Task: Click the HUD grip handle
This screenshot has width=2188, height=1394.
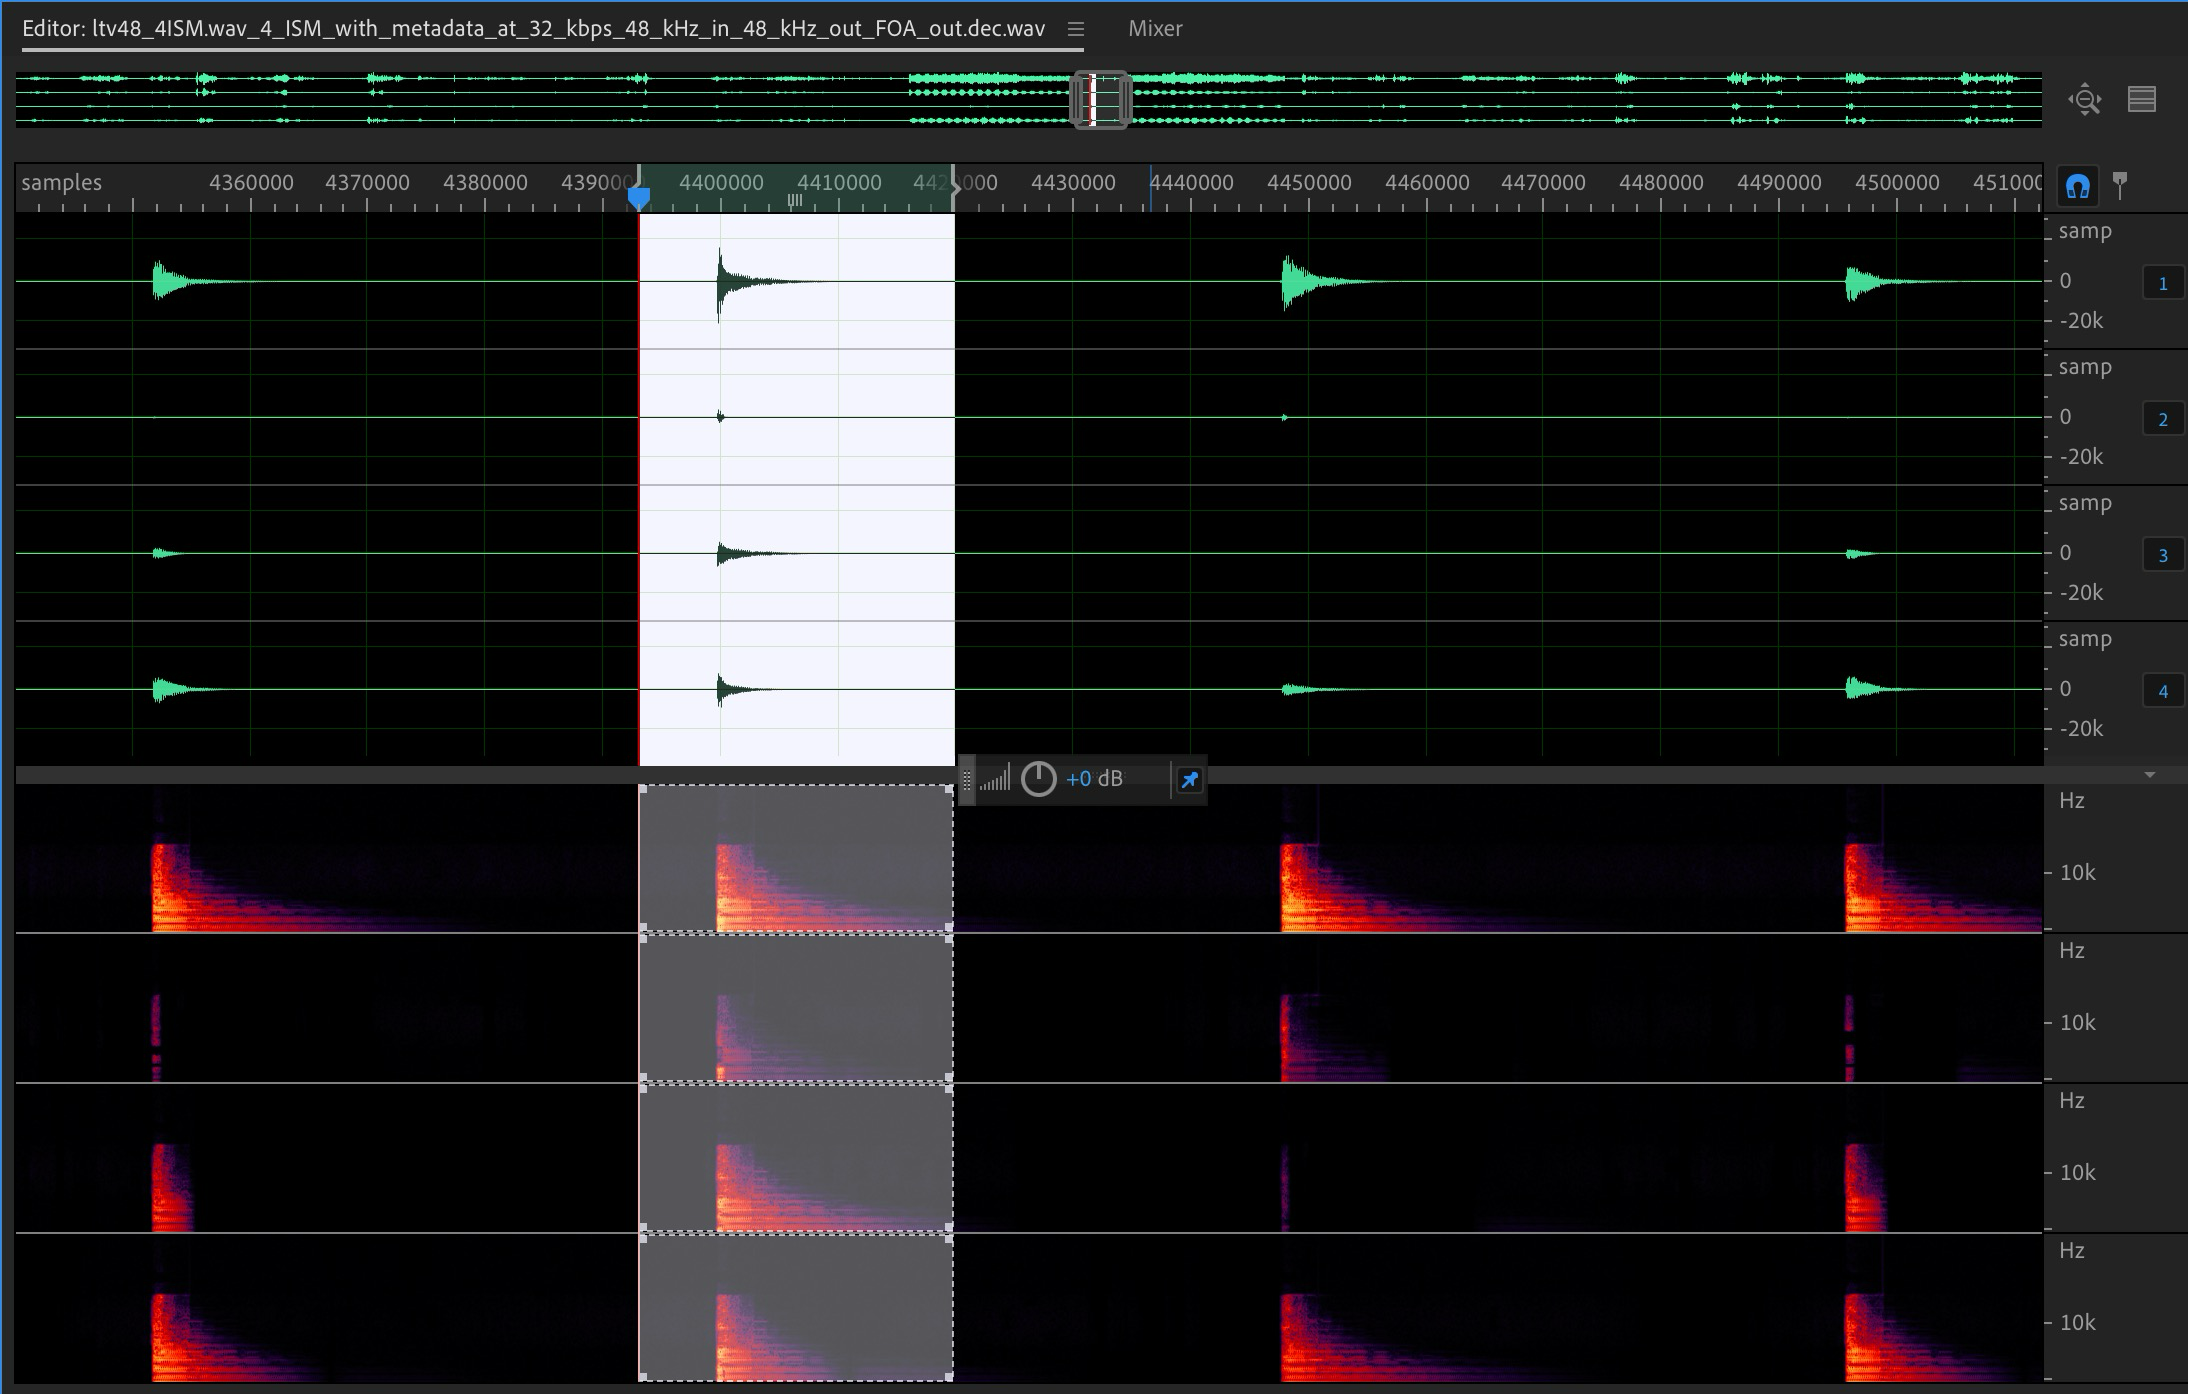Action: [x=966, y=780]
